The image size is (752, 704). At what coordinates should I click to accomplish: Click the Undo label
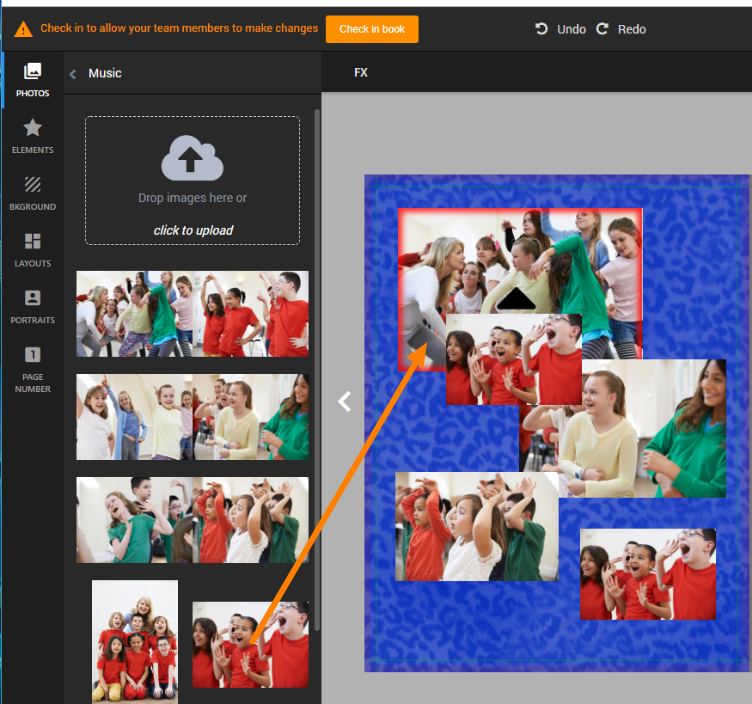571,30
